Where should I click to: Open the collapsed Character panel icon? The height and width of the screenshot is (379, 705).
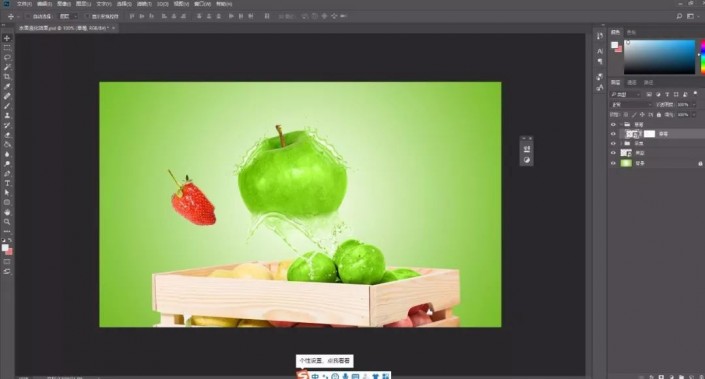[600, 51]
